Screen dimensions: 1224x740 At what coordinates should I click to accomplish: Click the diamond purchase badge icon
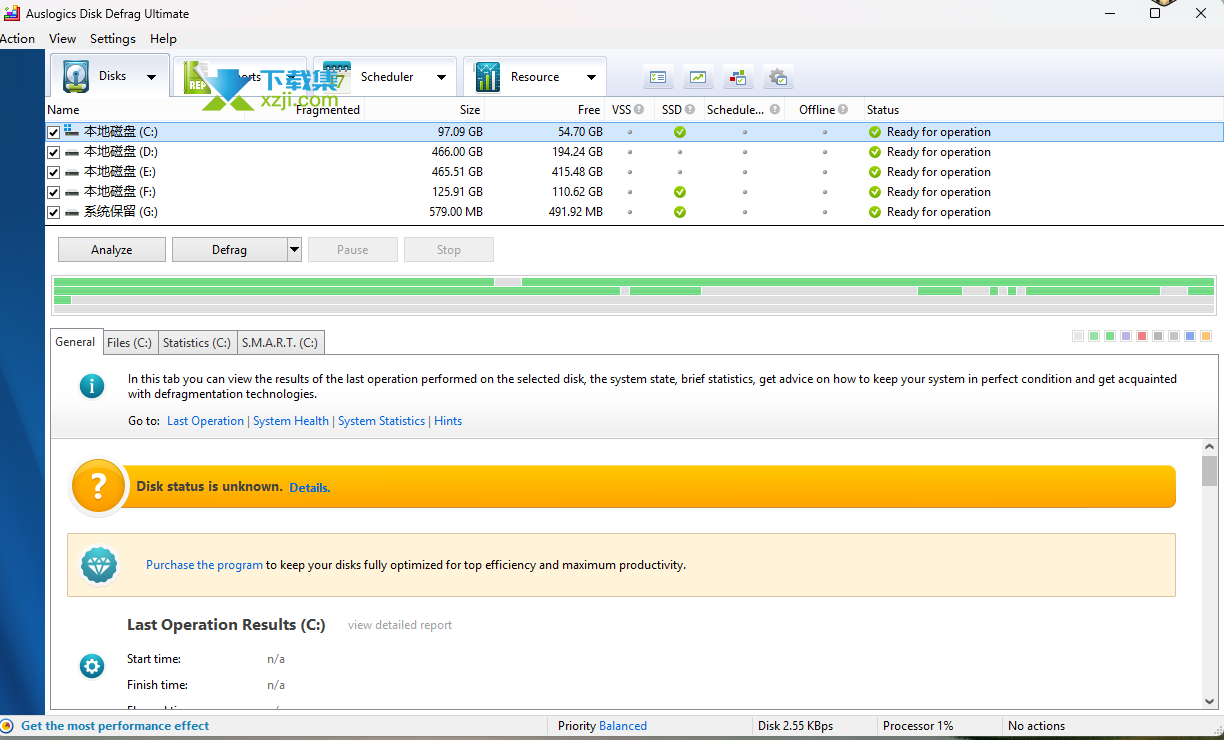click(x=99, y=565)
